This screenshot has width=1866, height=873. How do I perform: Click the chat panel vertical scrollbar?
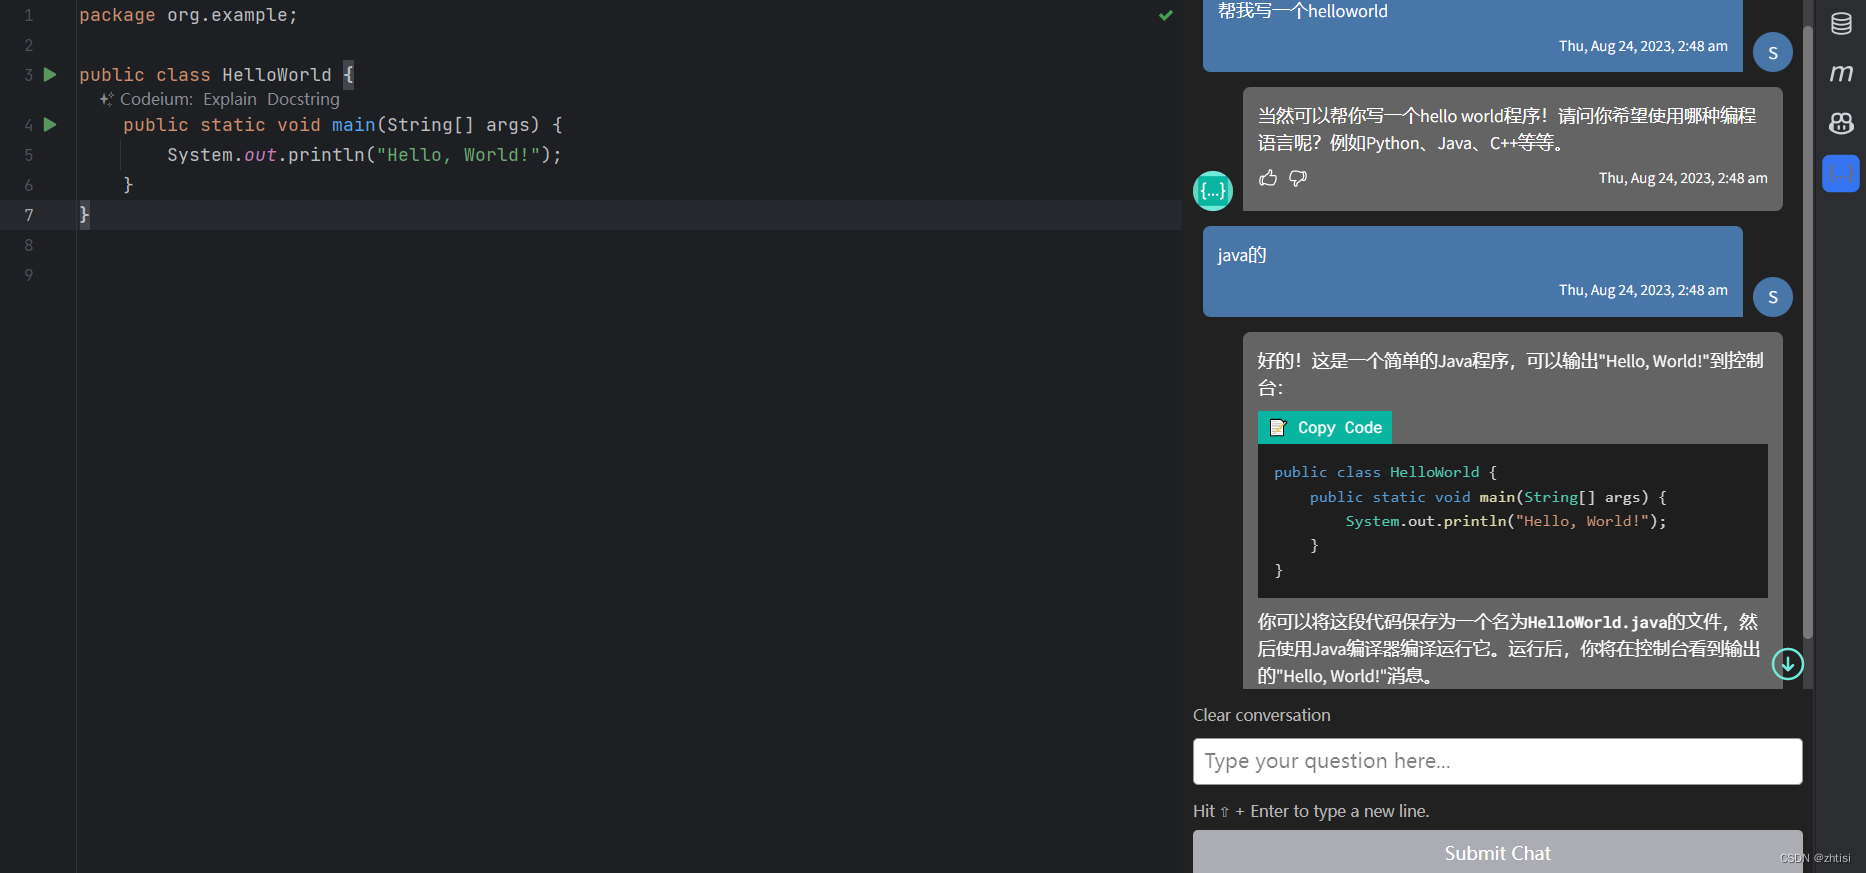1808,330
